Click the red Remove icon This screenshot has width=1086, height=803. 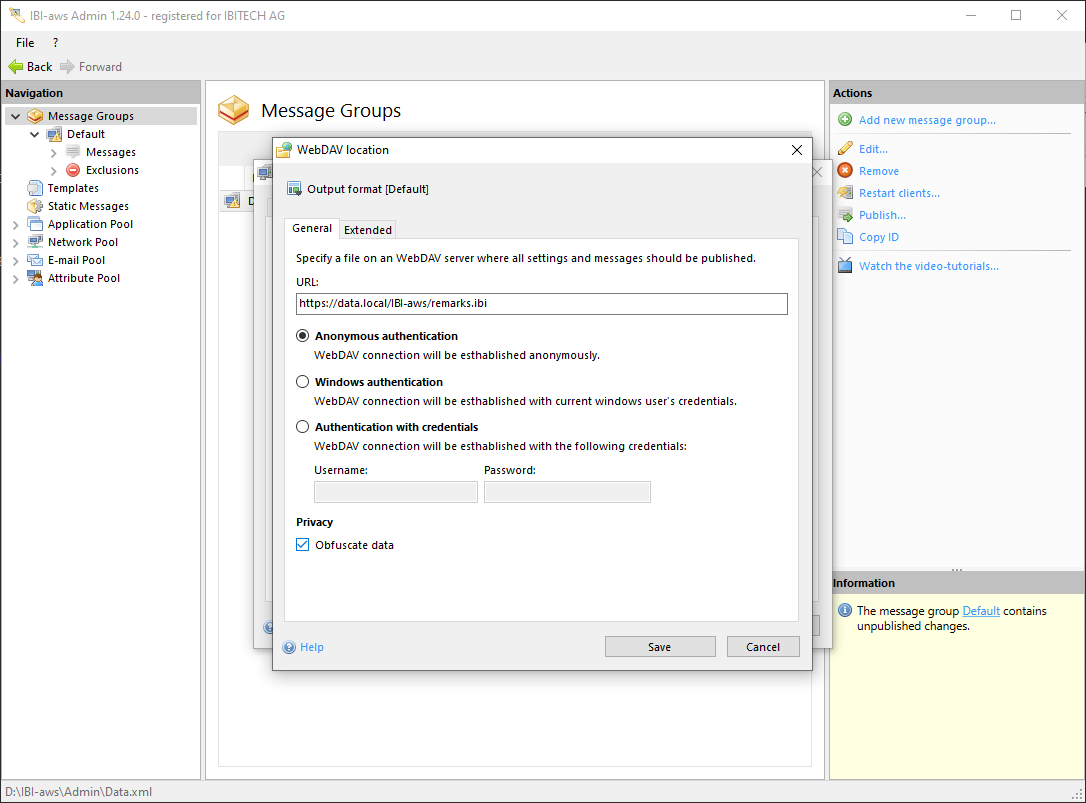845,171
